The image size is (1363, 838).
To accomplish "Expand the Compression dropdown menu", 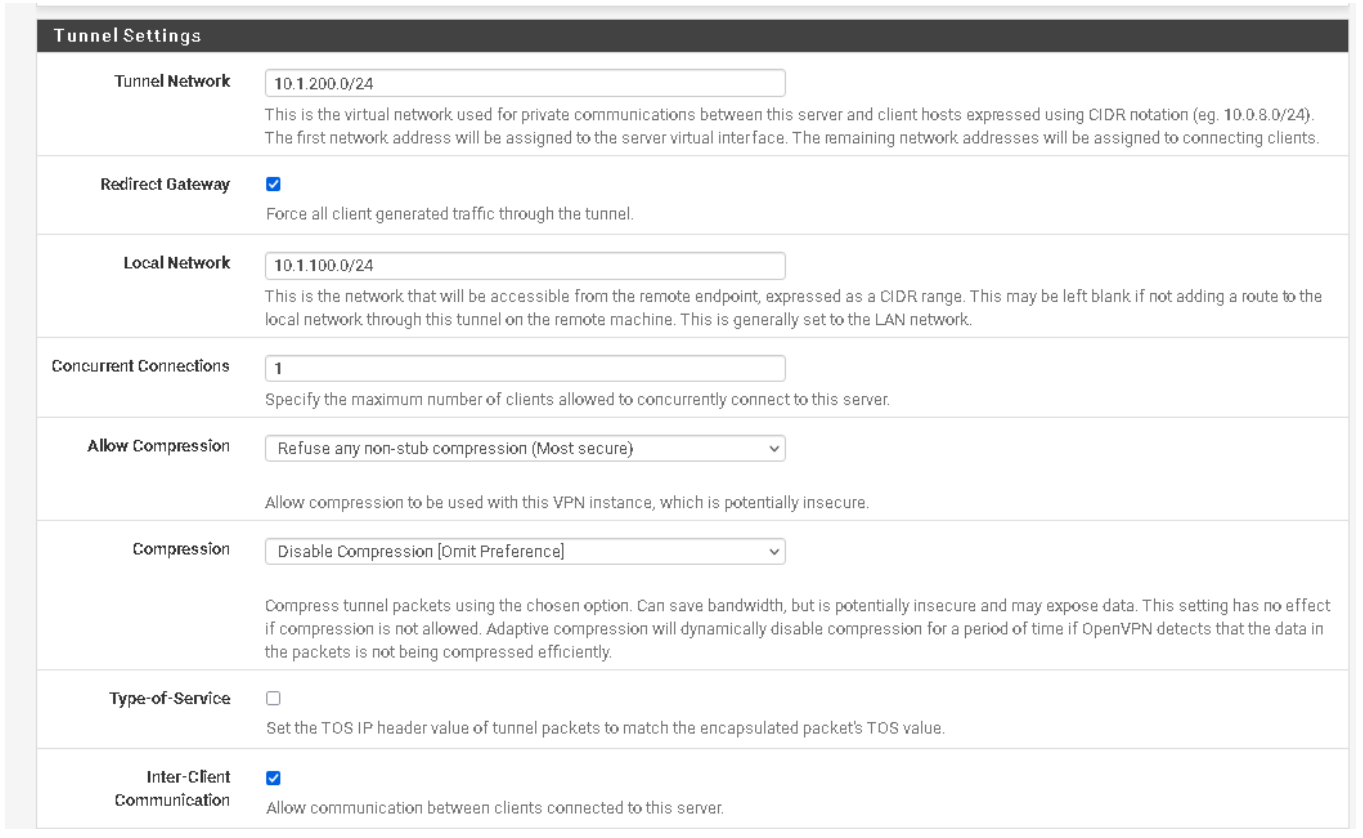I will pyautogui.click(x=524, y=551).
